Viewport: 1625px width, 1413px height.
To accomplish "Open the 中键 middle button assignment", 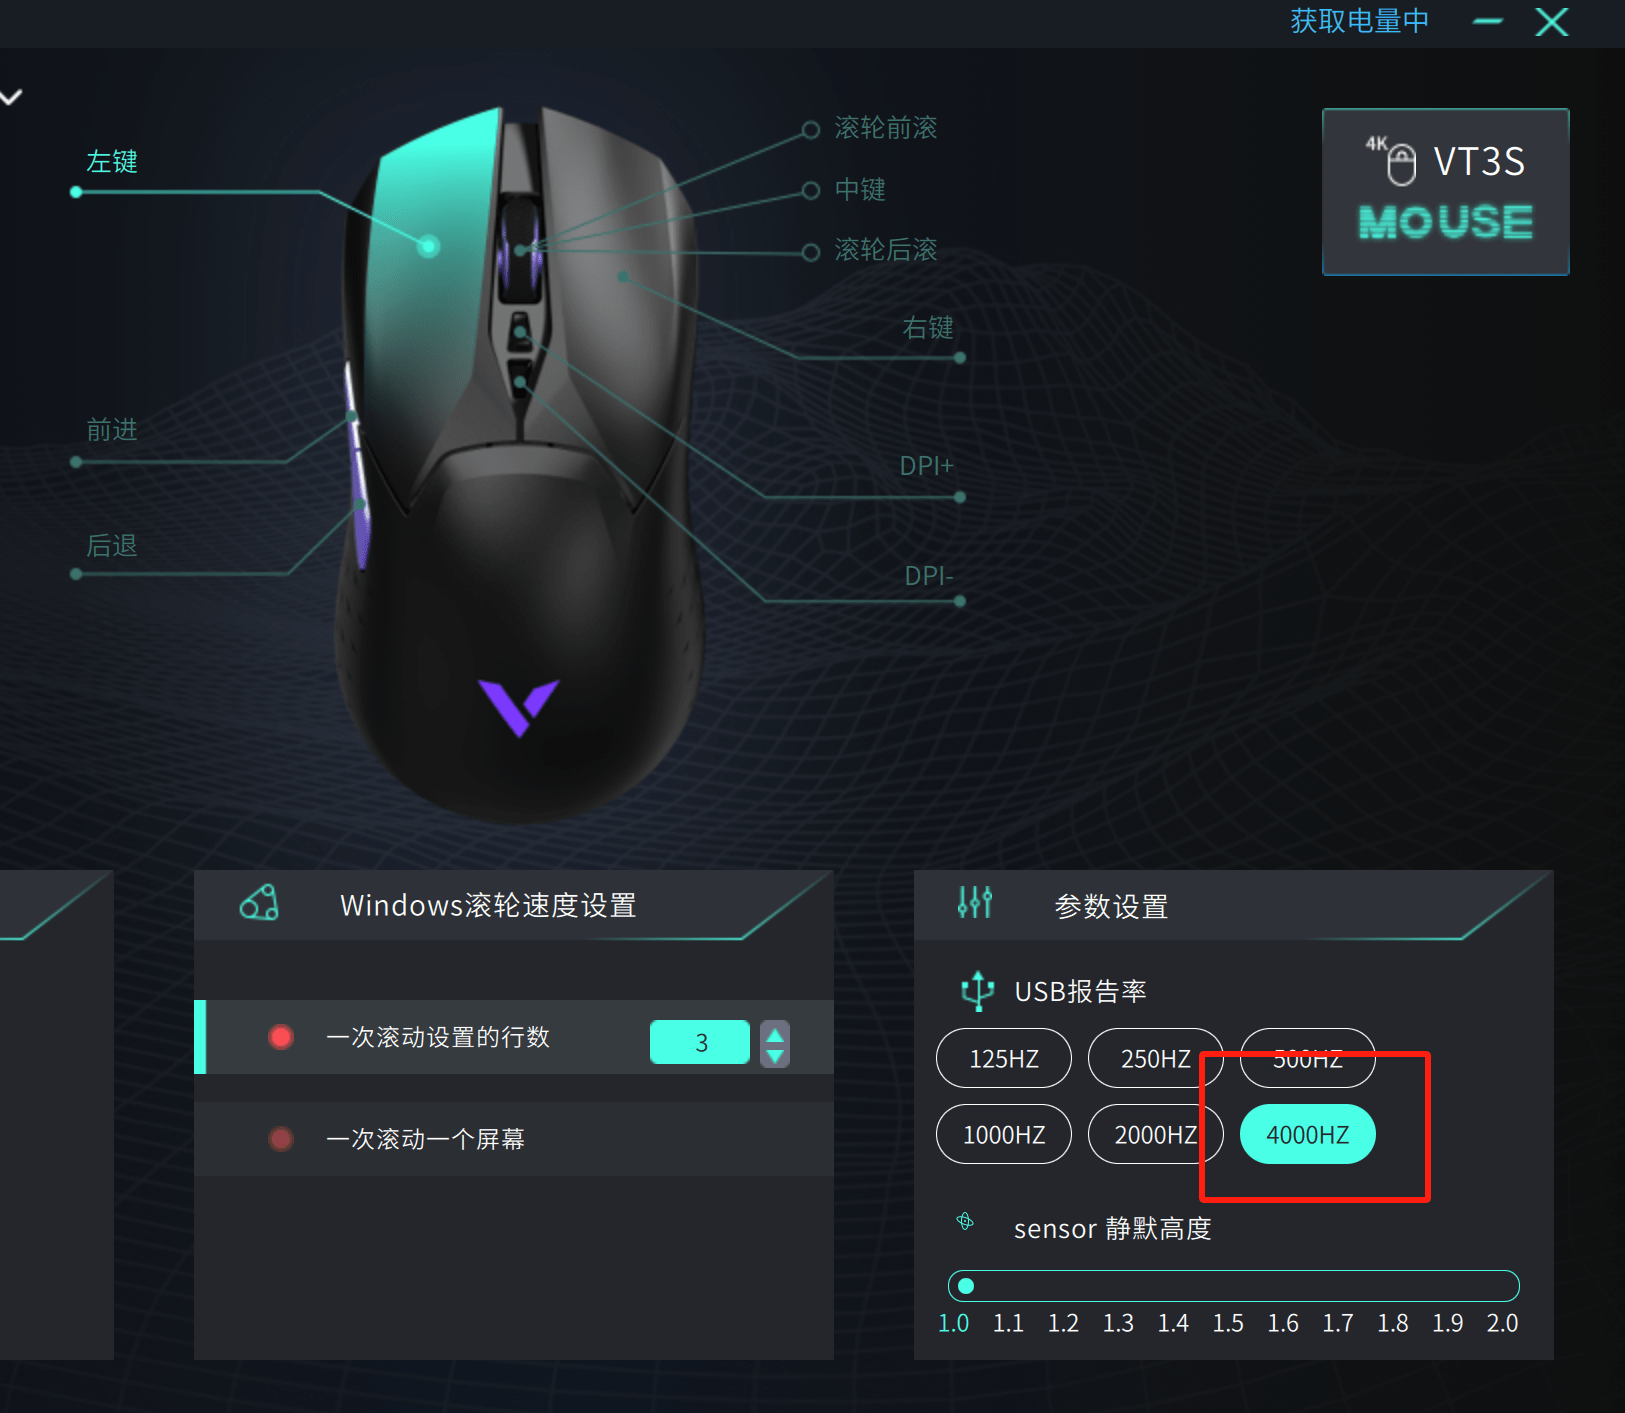I will pyautogui.click(x=811, y=191).
